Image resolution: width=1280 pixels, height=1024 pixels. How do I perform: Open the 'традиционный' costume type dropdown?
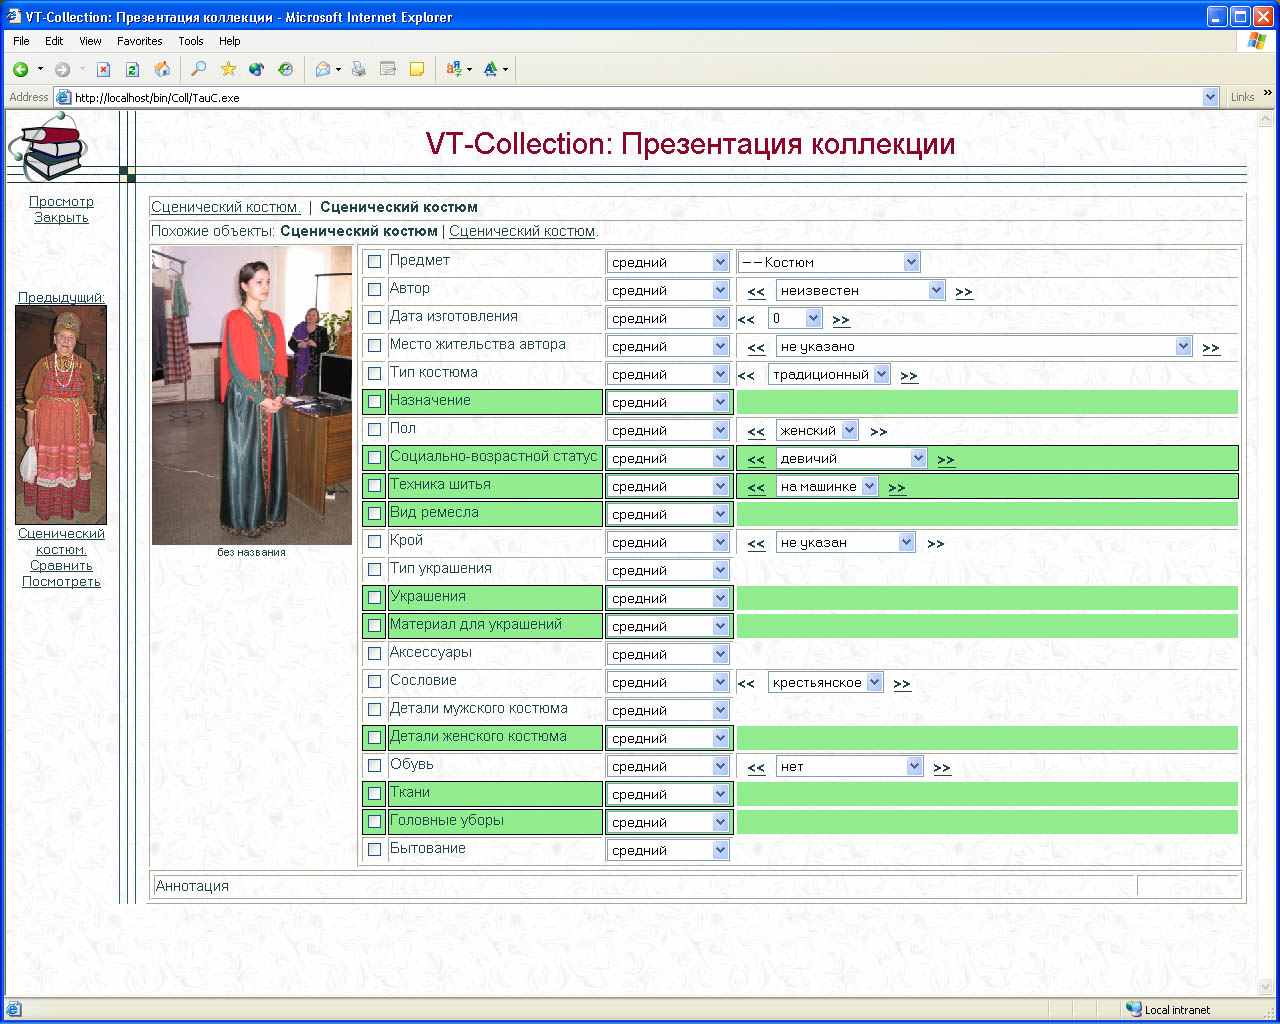829,374
